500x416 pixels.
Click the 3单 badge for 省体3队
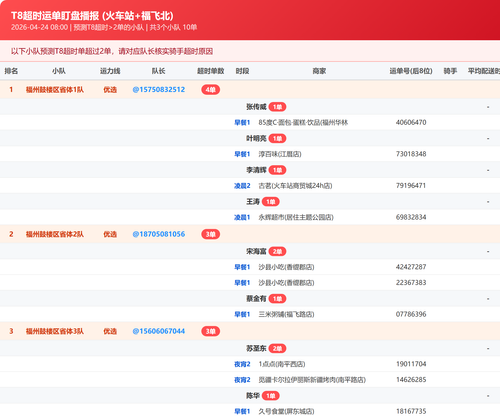click(x=211, y=331)
